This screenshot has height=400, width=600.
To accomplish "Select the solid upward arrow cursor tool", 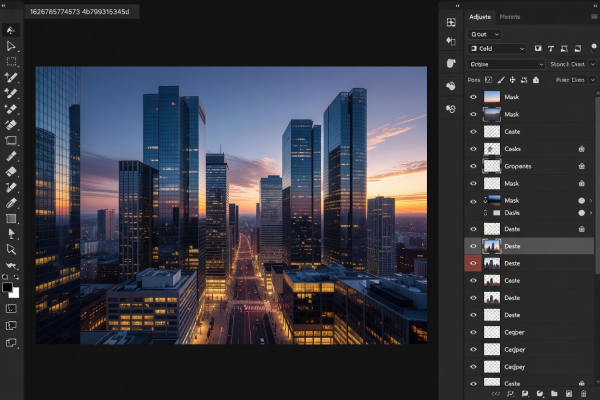I will 11,234.
